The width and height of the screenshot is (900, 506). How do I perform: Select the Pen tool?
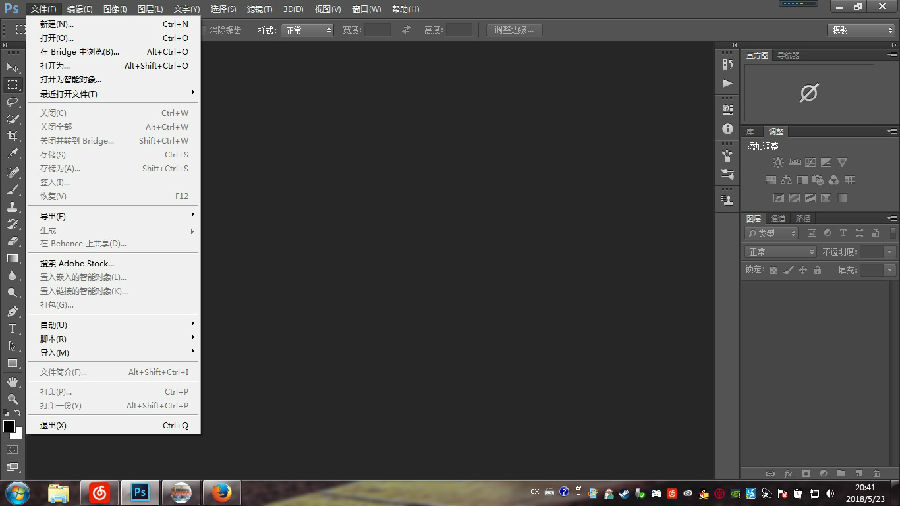(x=13, y=311)
